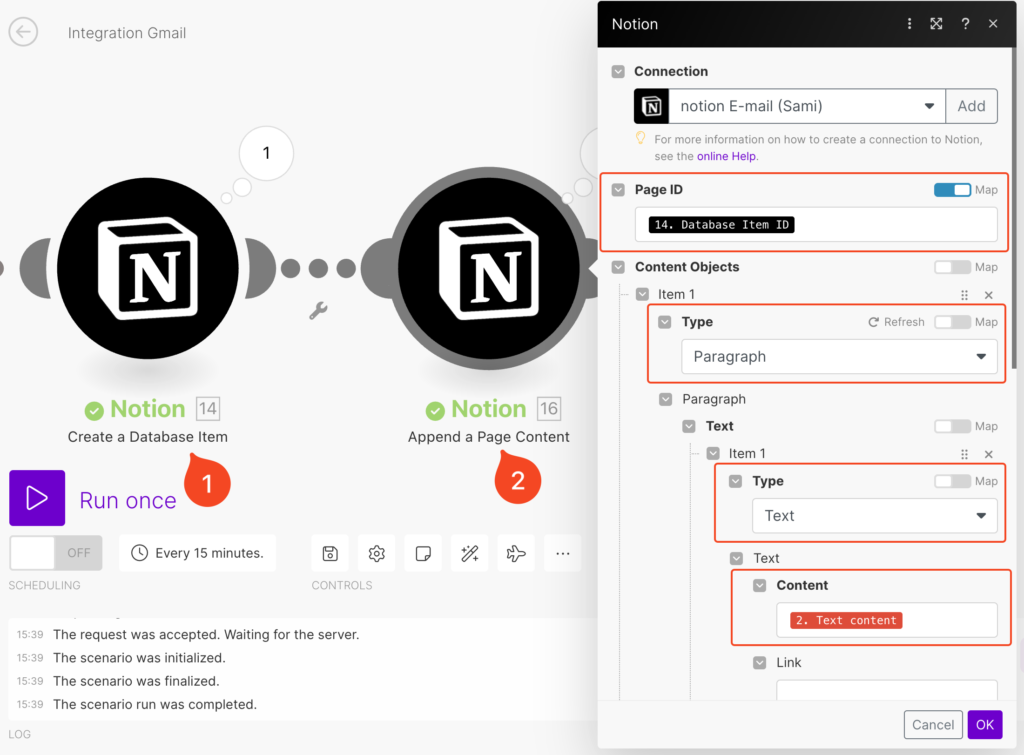Remove Text Item 1 with the X

989,454
